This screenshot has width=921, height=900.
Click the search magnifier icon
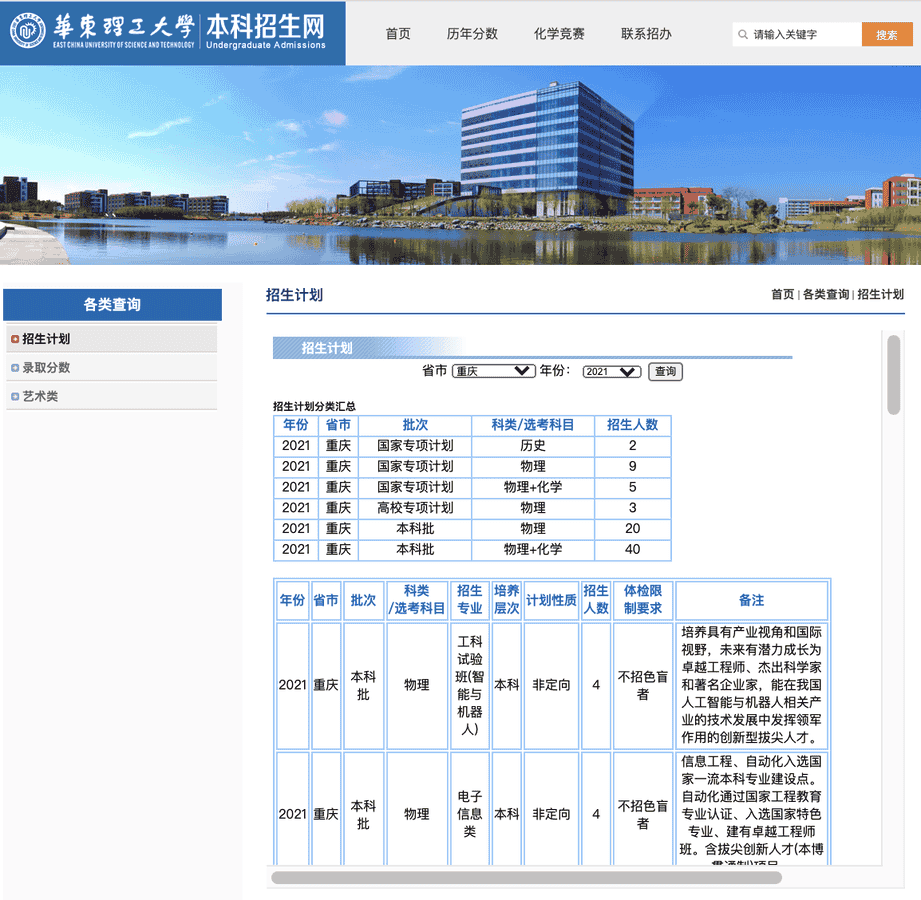tap(743, 35)
